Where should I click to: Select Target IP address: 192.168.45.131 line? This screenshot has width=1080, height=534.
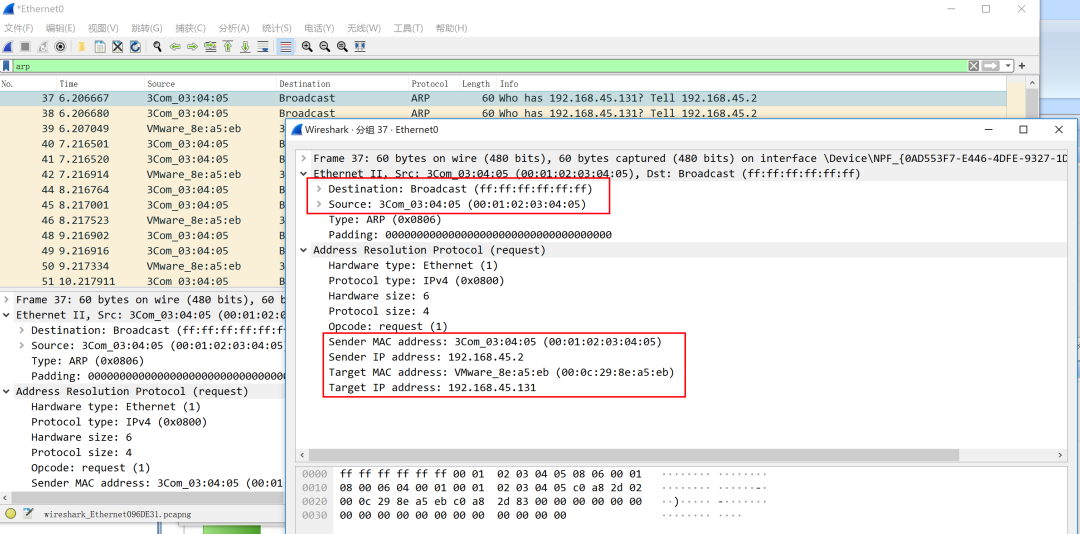[x=433, y=388]
